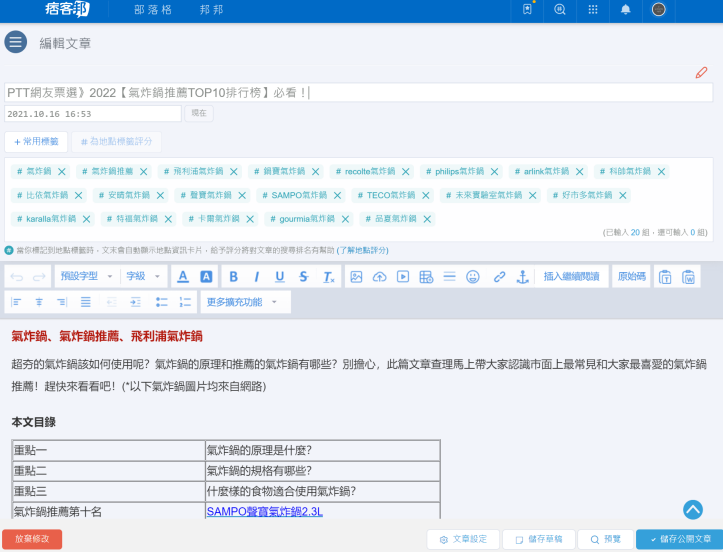Insert numbered list
The image size is (723, 552).
coord(185,302)
